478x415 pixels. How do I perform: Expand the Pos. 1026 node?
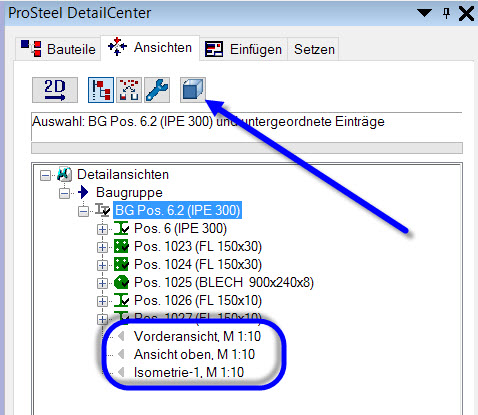(102, 301)
